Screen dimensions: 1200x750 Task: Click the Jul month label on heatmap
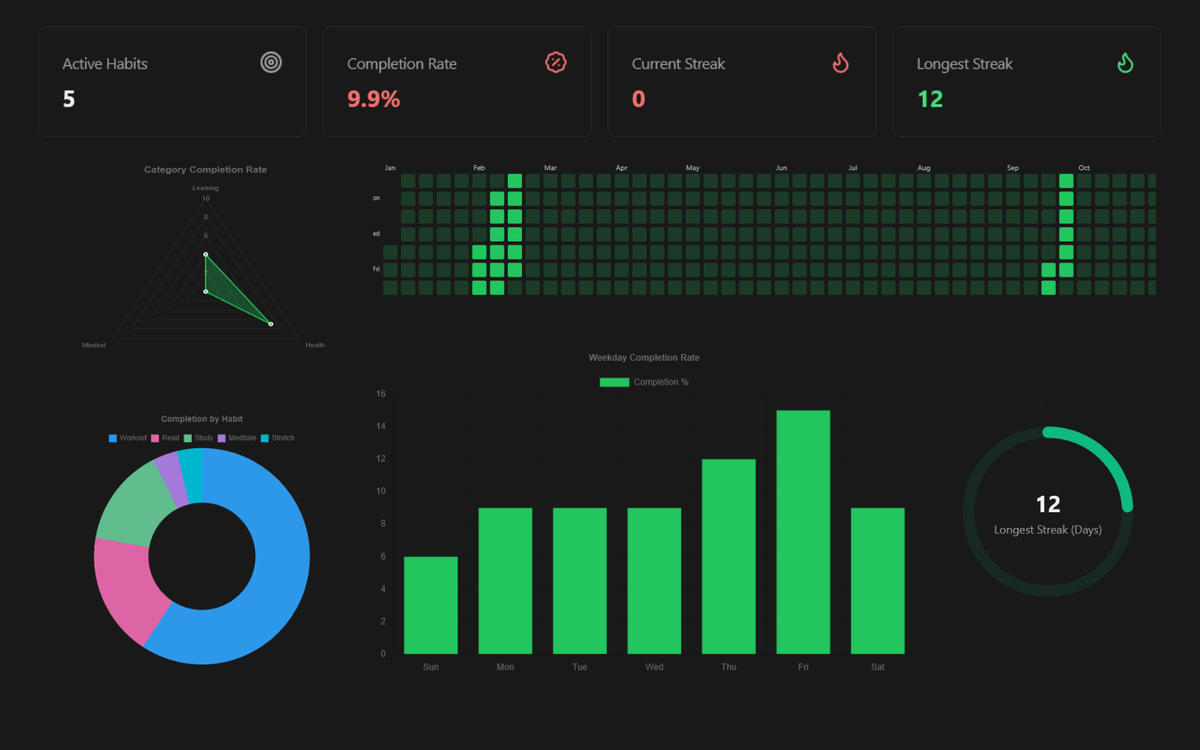(x=852, y=168)
